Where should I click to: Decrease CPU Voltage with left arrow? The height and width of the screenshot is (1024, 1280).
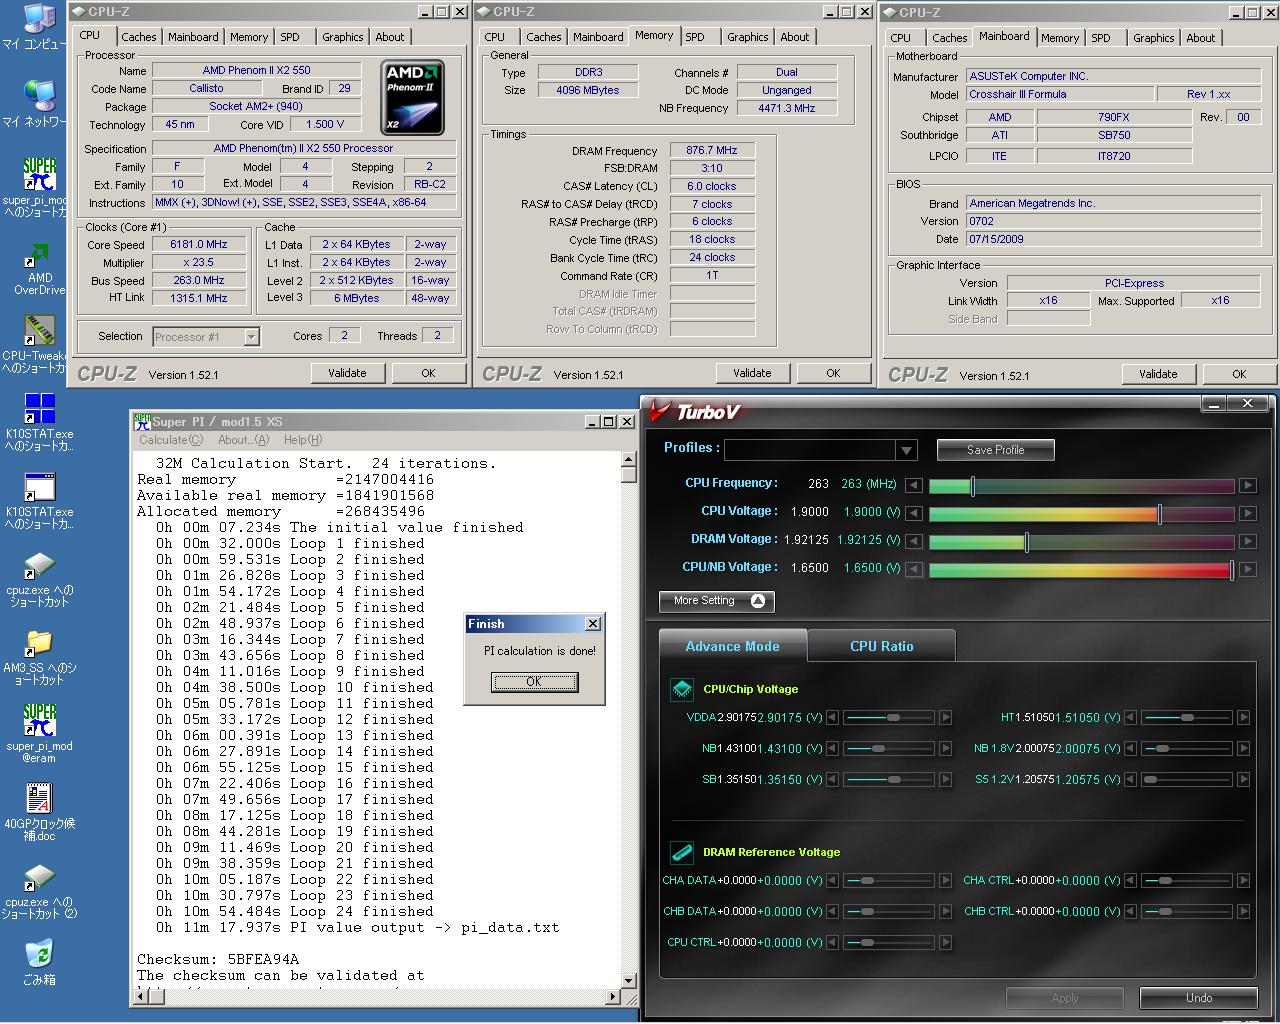point(913,513)
